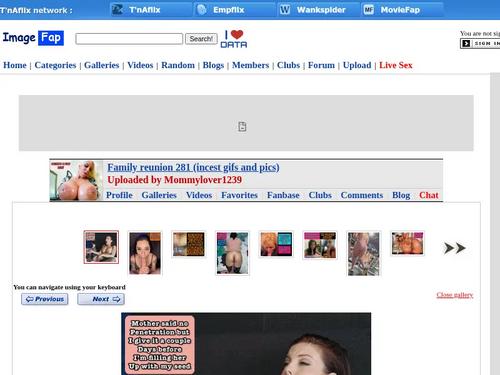Click the ImageFap logo
This screenshot has height=375, width=500.
tap(33, 38)
